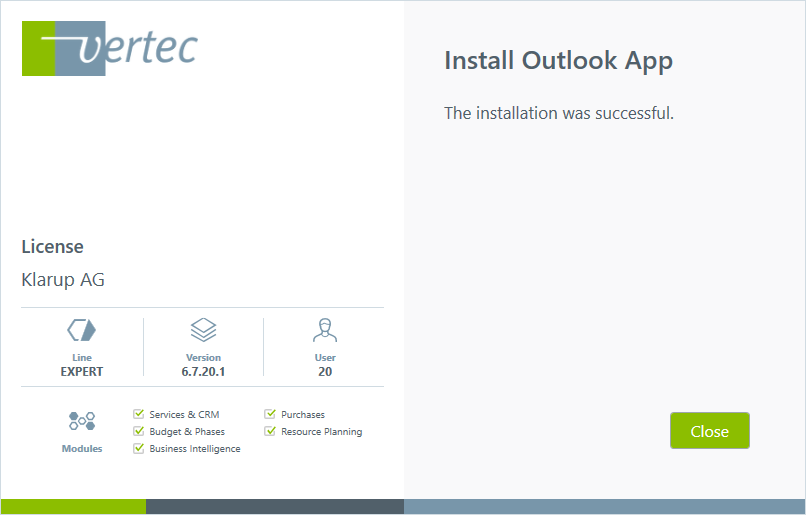806x515 pixels.
Task: Toggle the Business Intelligence checkbox
Action: [139, 448]
